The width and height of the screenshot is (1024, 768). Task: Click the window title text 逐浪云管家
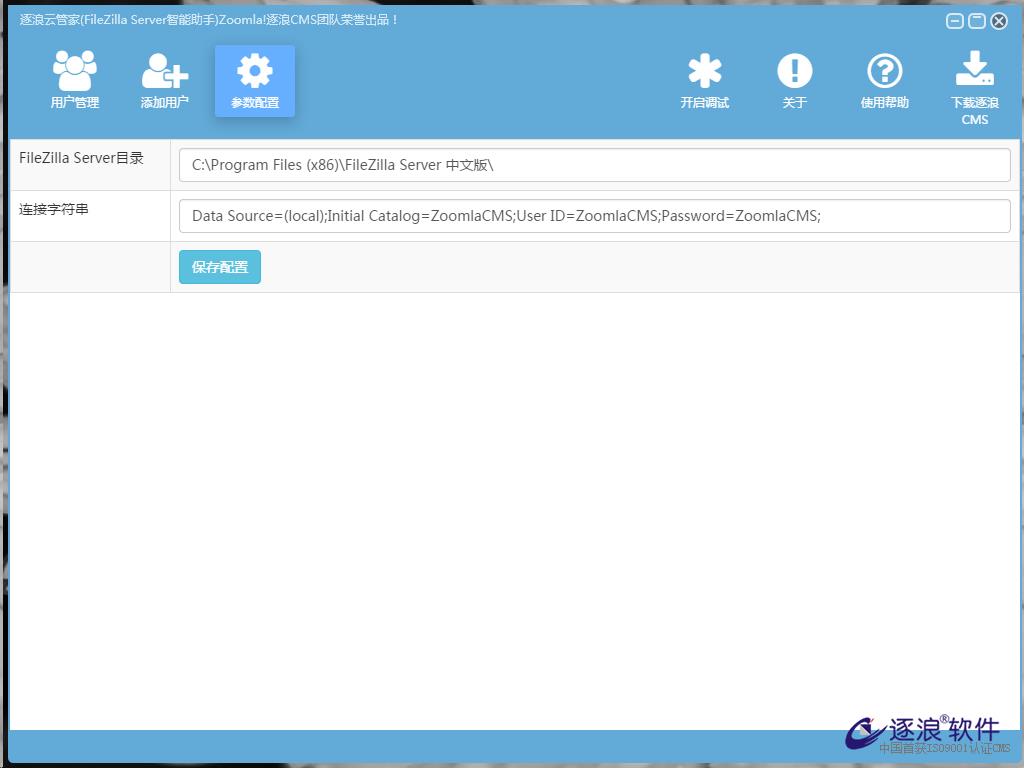click(208, 20)
